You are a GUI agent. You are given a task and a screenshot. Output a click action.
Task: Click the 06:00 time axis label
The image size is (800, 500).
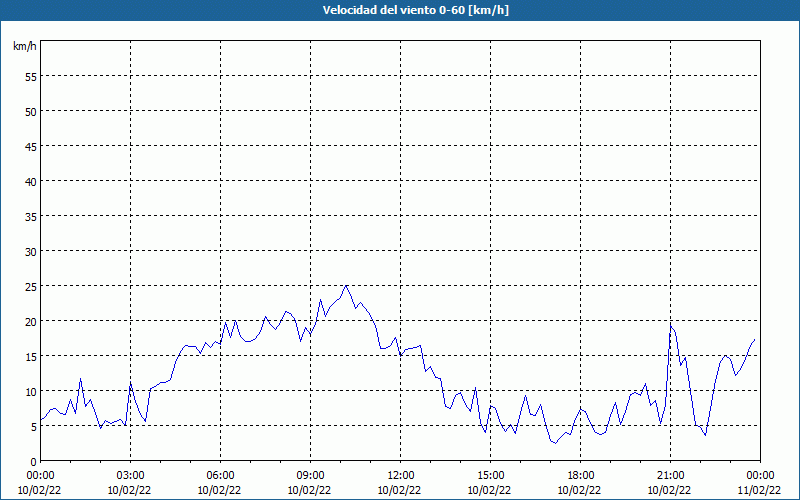(220, 475)
